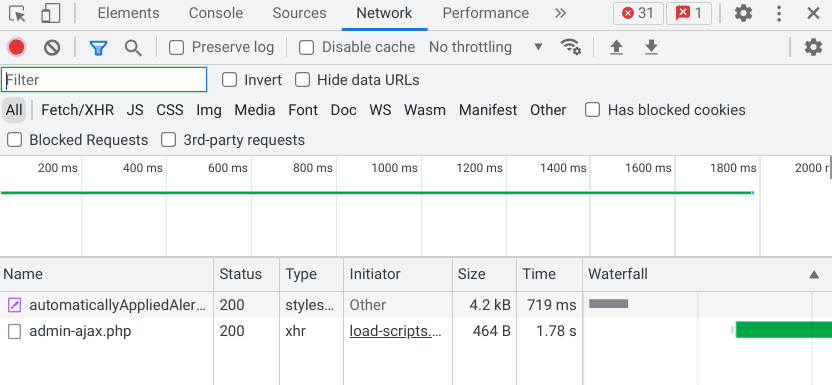832x385 pixels.
Task: Close the DevTools panel
Action: click(813, 13)
